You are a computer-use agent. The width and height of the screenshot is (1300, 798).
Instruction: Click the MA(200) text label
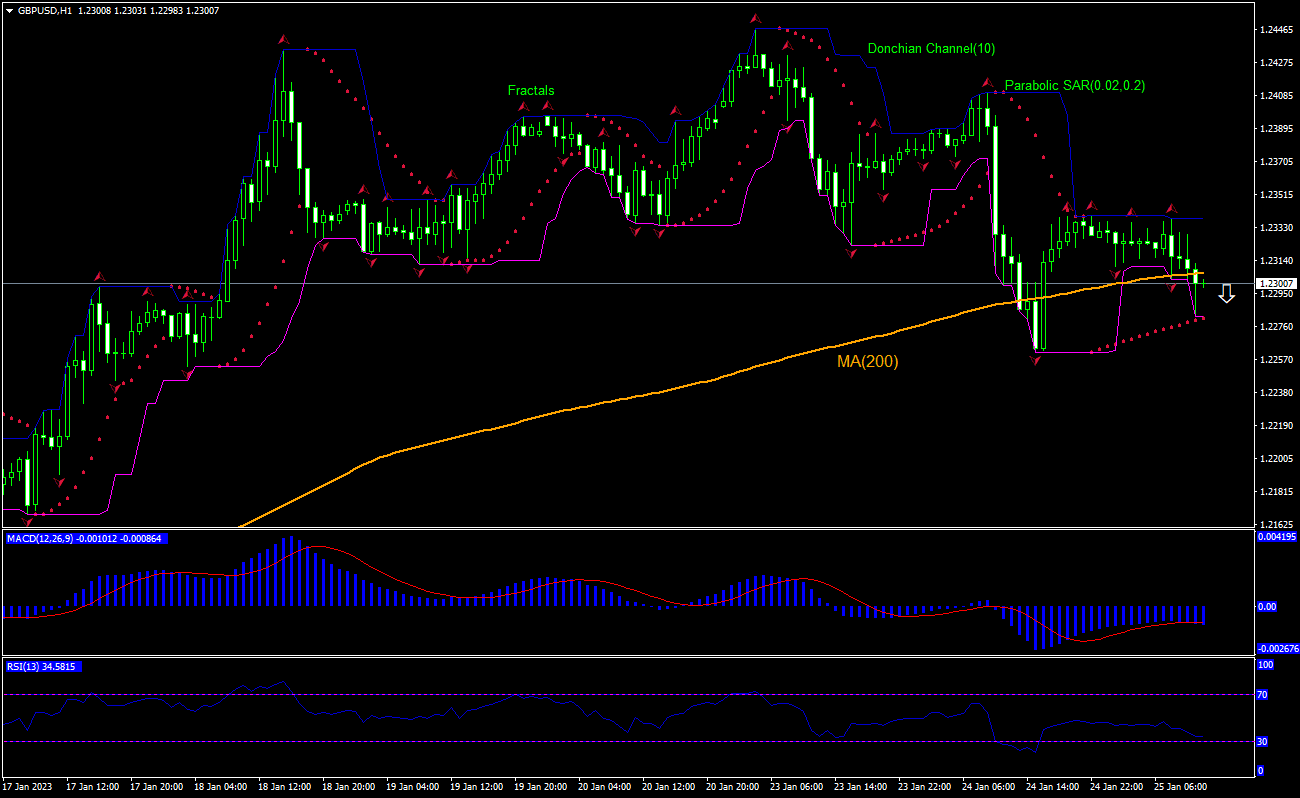point(866,361)
